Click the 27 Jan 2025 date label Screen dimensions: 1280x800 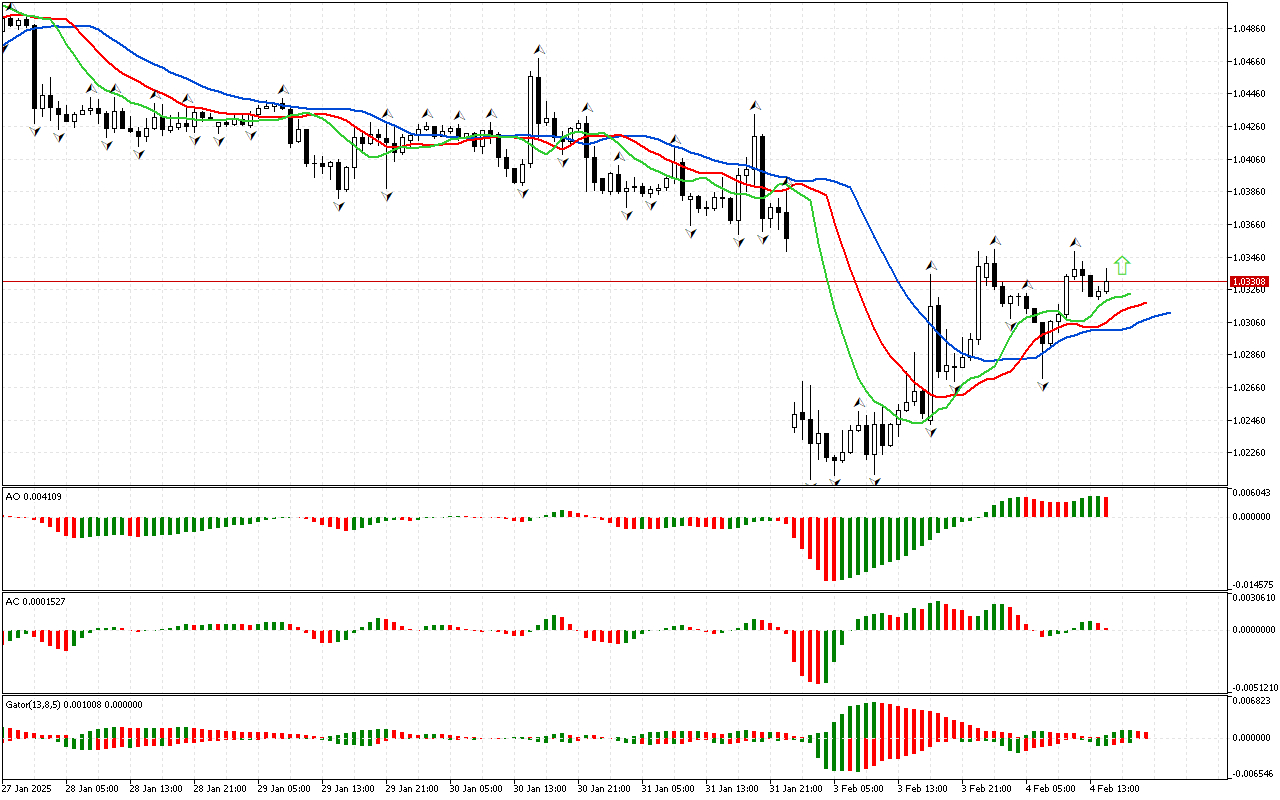click(x=27, y=789)
